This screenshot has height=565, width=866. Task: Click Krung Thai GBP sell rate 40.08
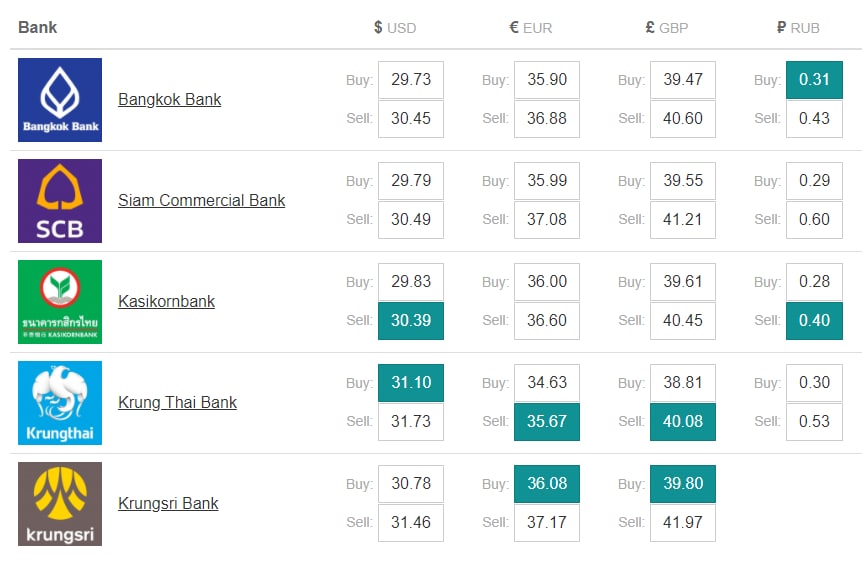coord(683,422)
